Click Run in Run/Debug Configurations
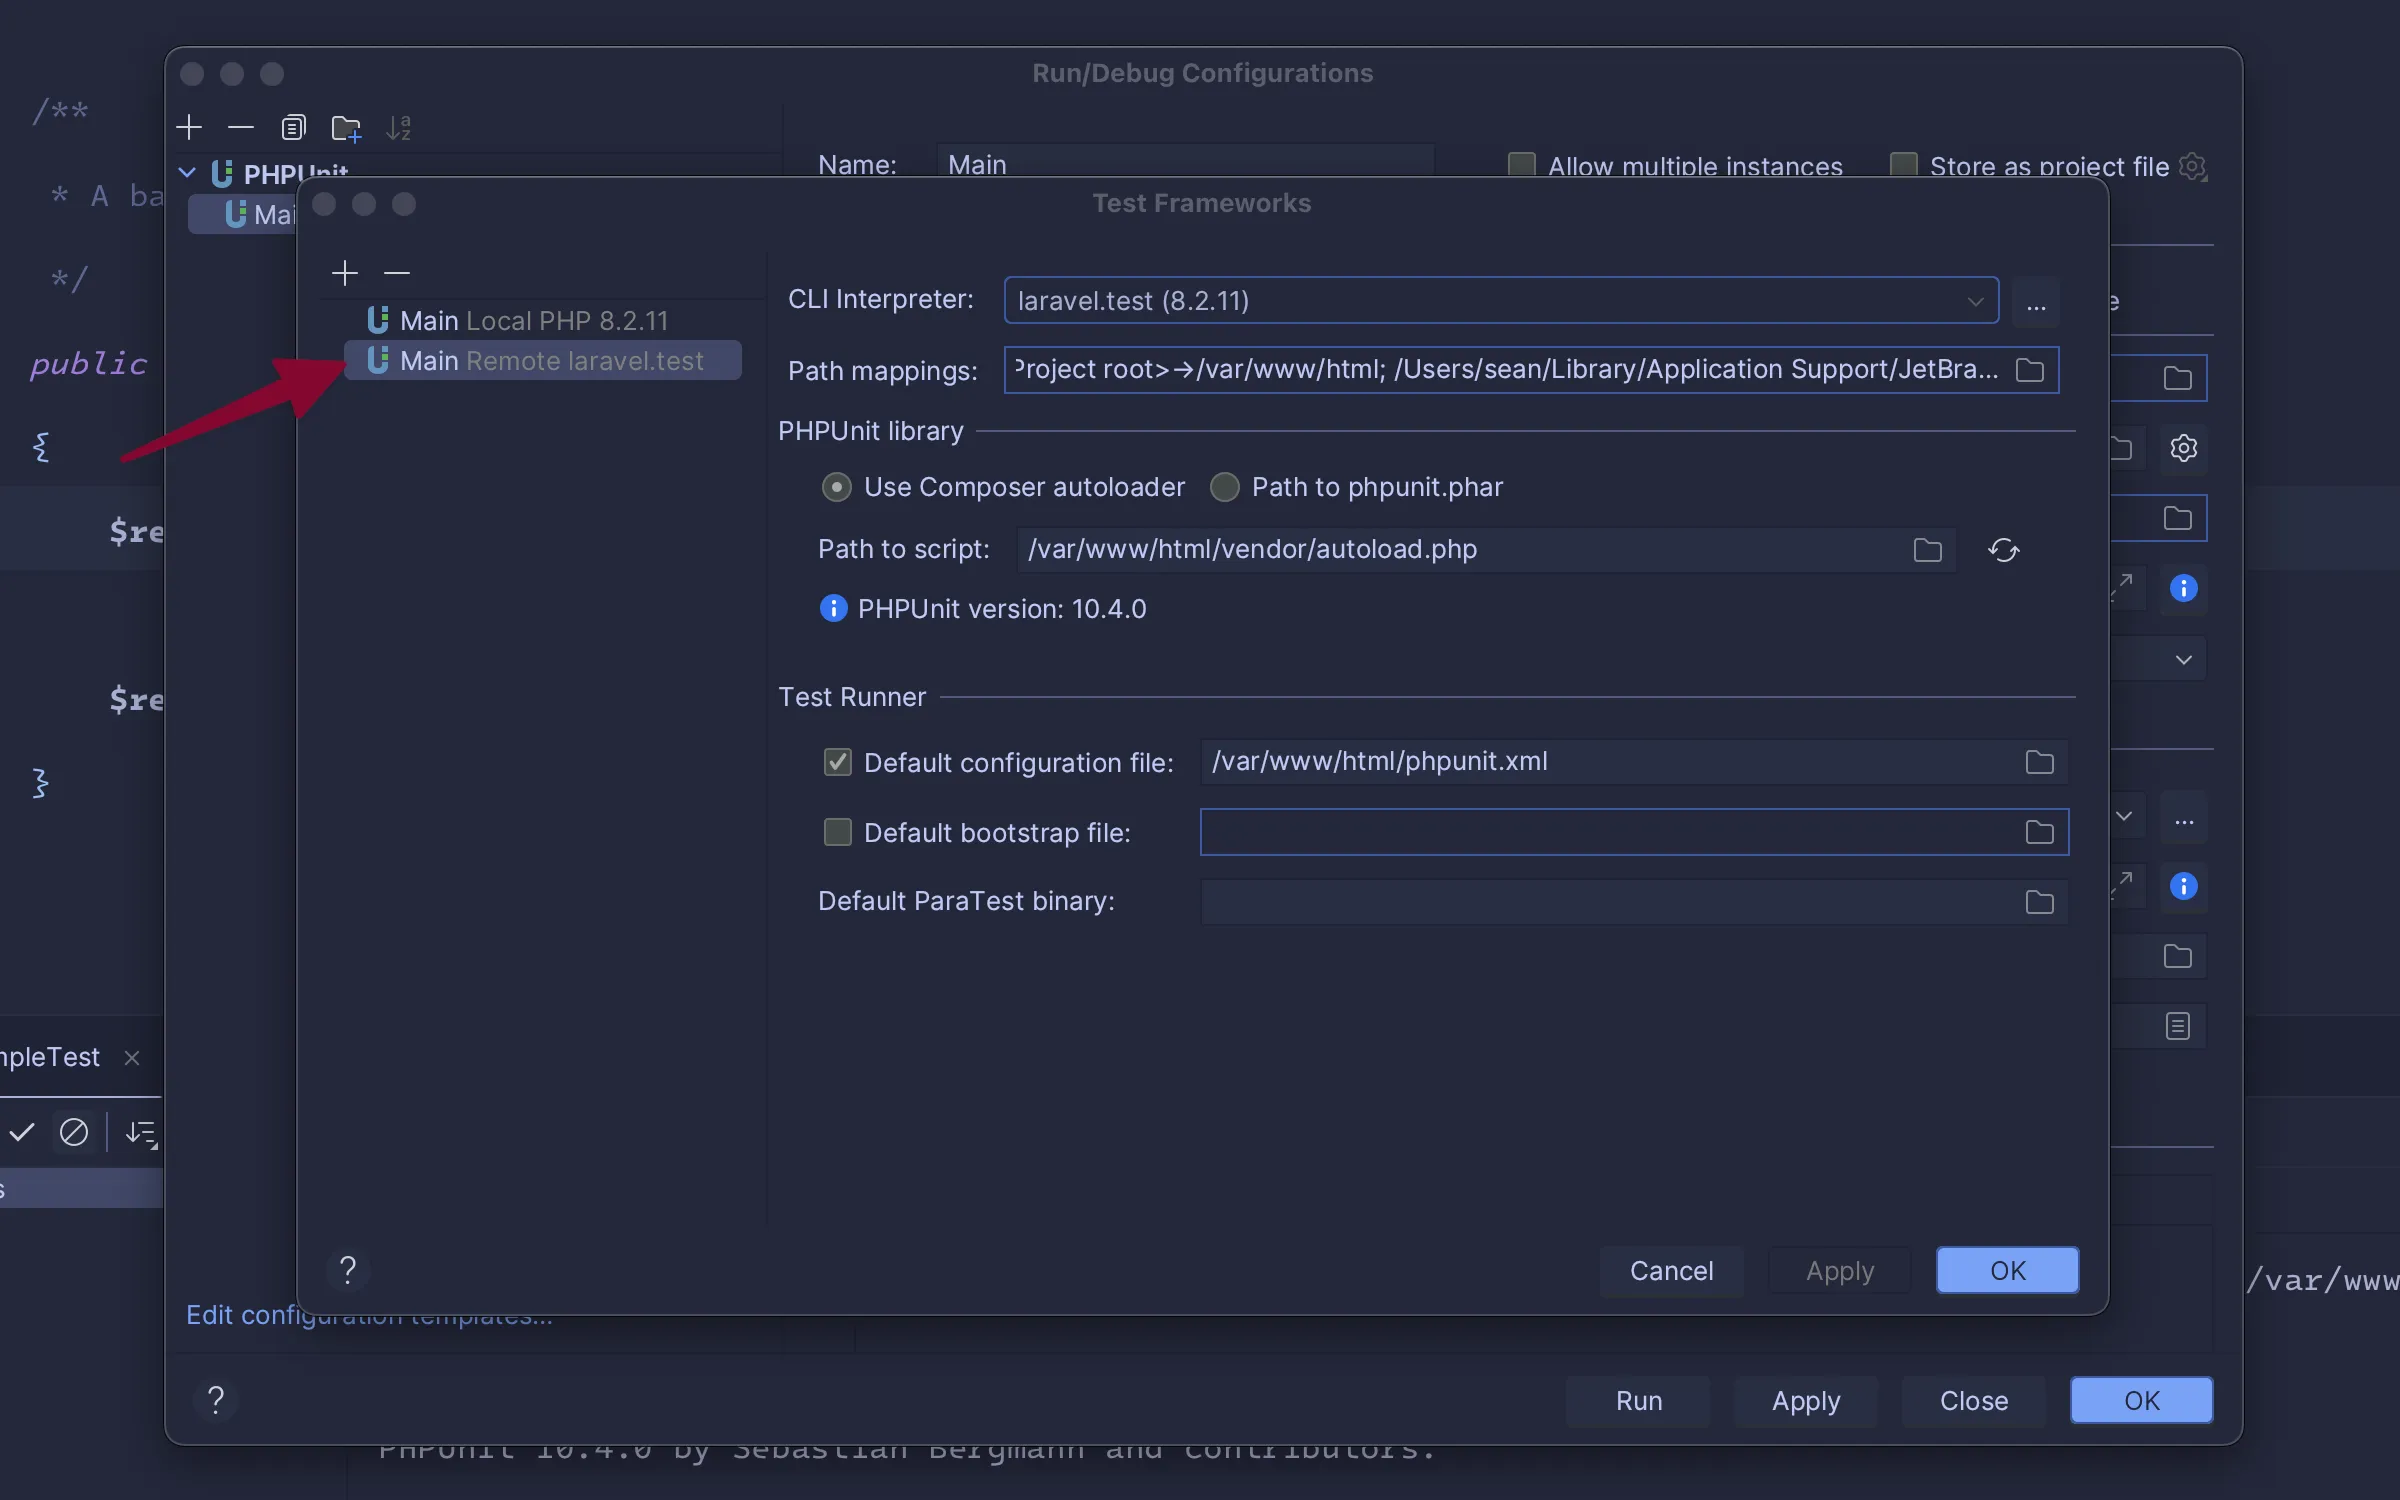This screenshot has height=1500, width=2400. (1638, 1400)
